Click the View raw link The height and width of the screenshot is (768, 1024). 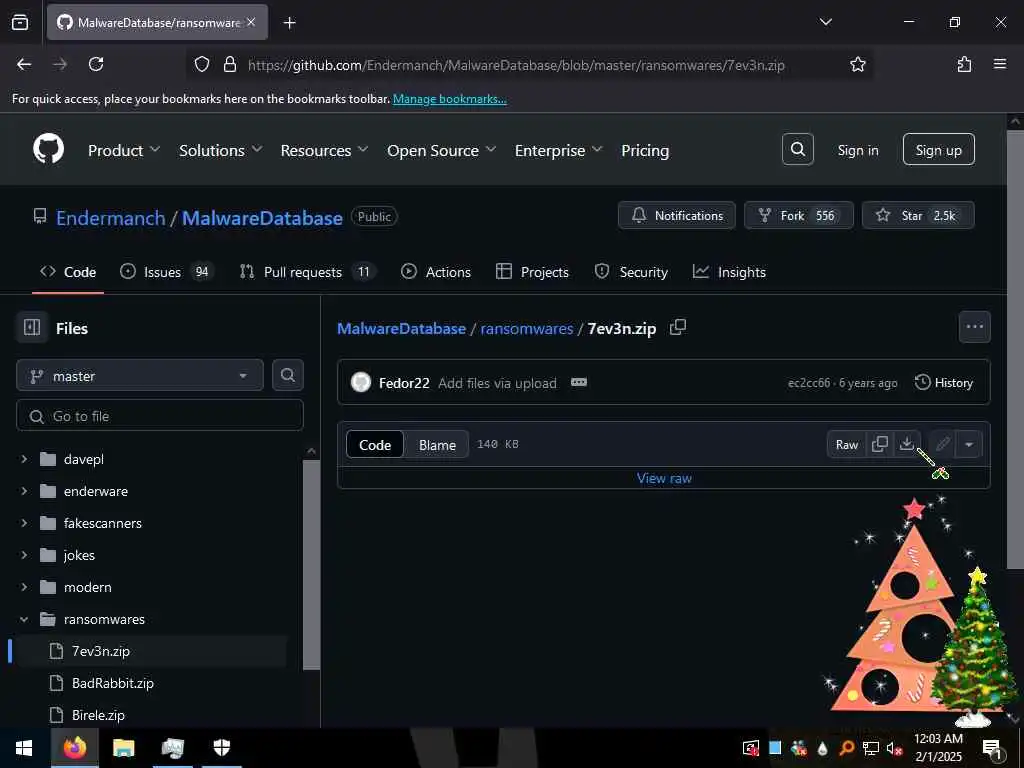point(664,478)
